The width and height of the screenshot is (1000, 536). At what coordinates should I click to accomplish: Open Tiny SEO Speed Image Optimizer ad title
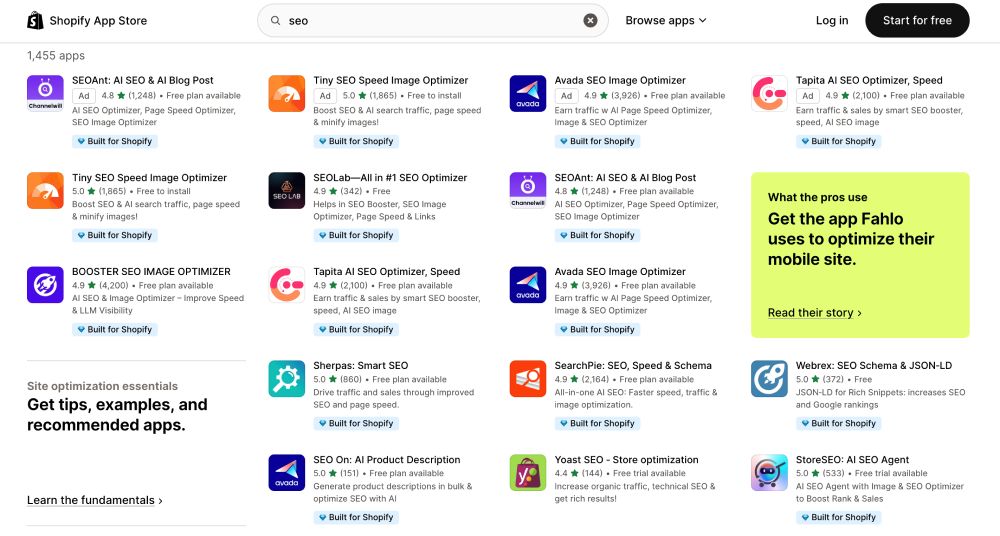tap(390, 80)
